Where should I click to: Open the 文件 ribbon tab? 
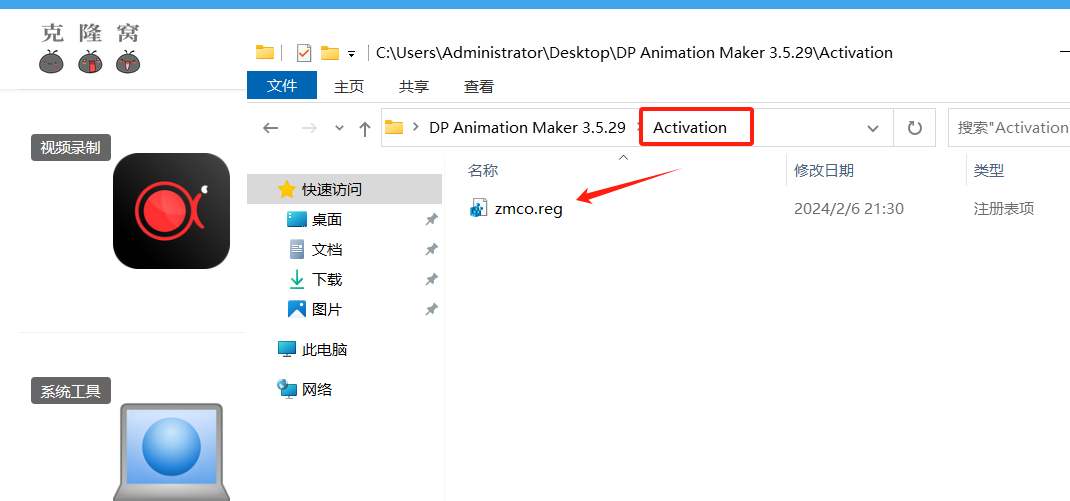tap(282, 86)
